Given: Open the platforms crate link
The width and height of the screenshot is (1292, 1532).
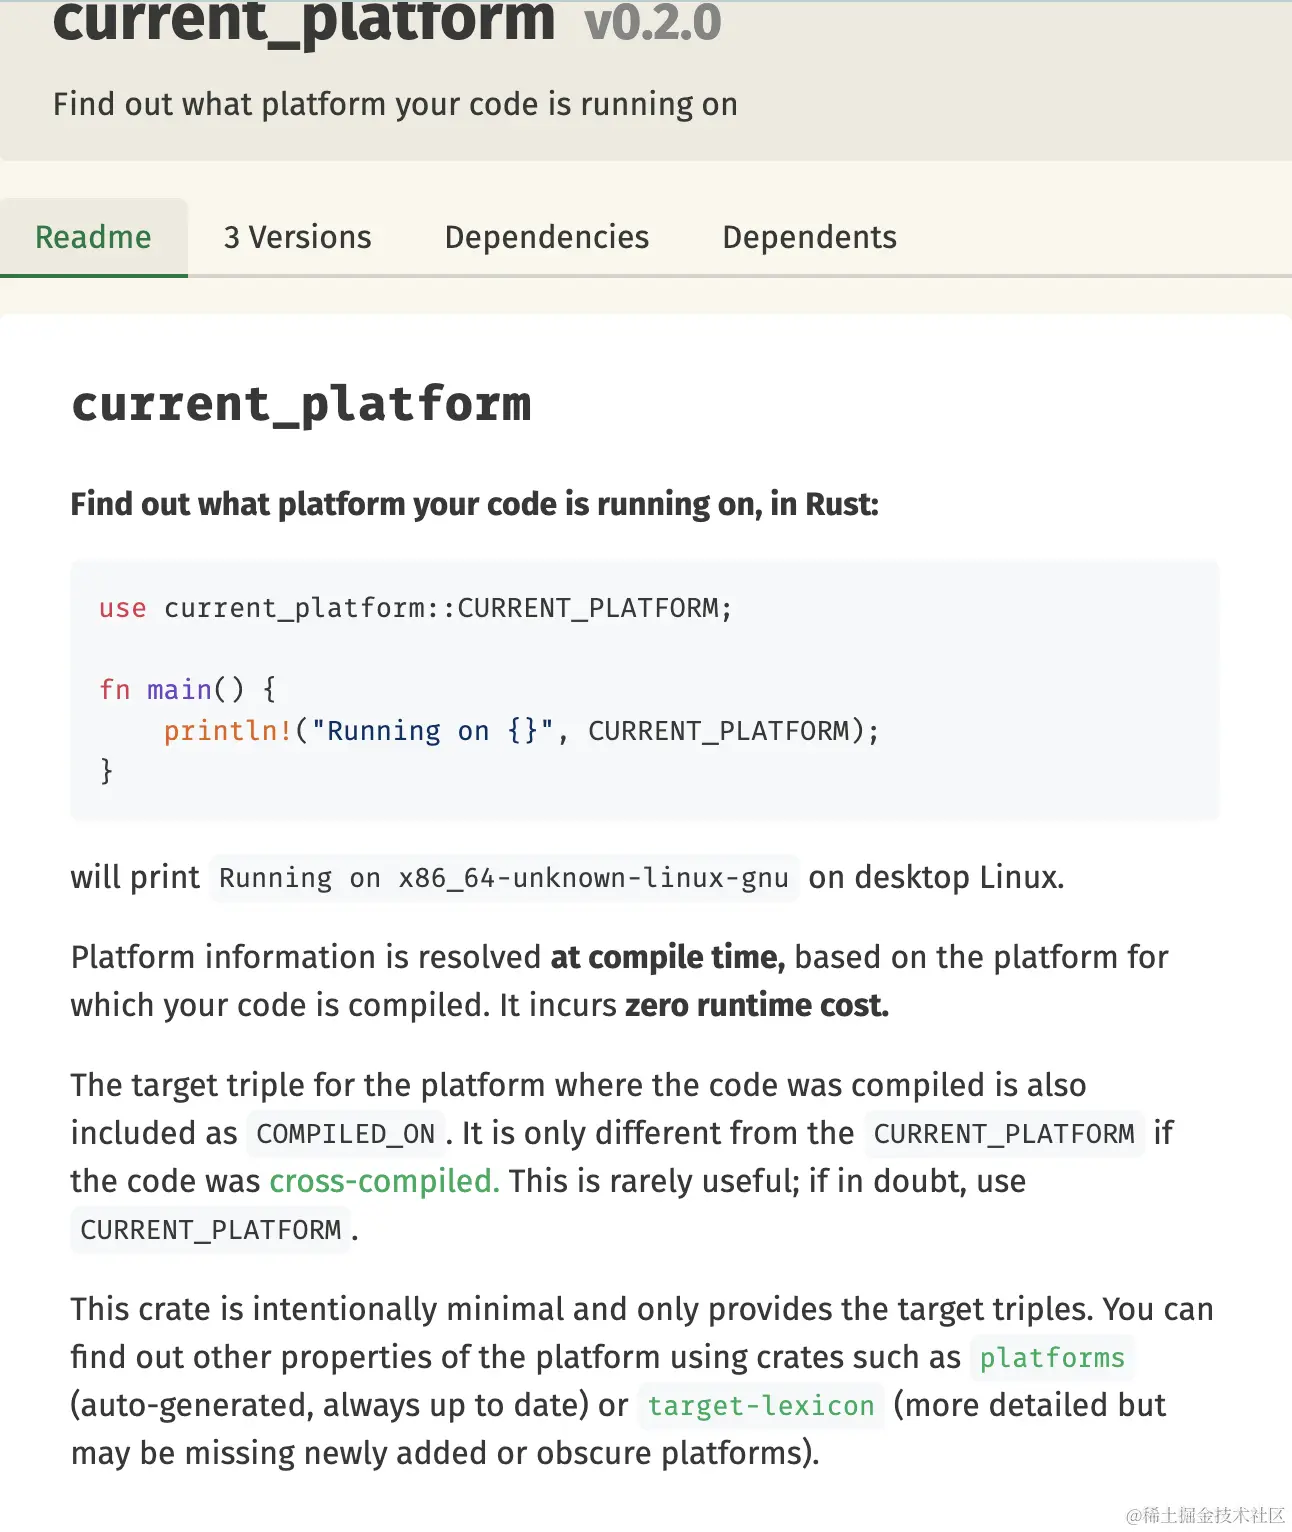Looking at the screenshot, I should 1052,1358.
